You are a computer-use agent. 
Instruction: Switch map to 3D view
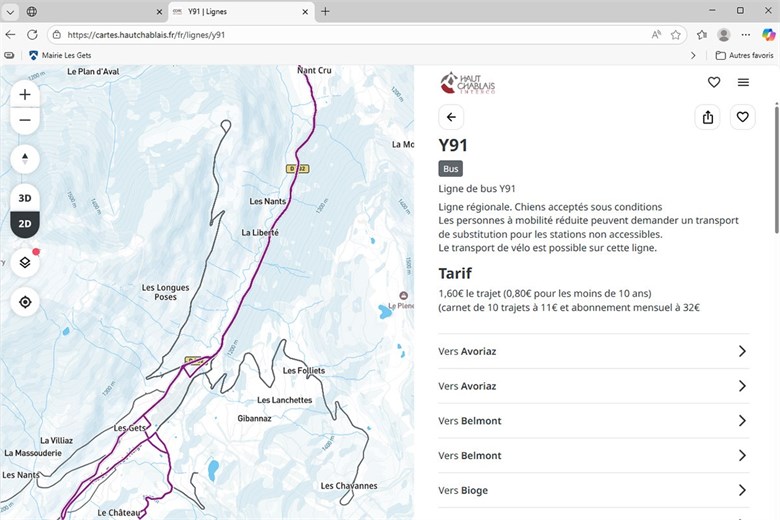25,197
